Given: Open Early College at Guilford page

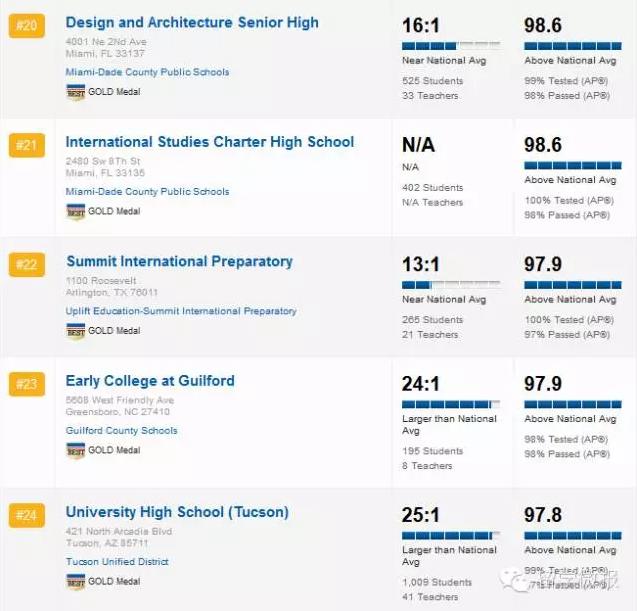Looking at the screenshot, I should [x=150, y=380].
